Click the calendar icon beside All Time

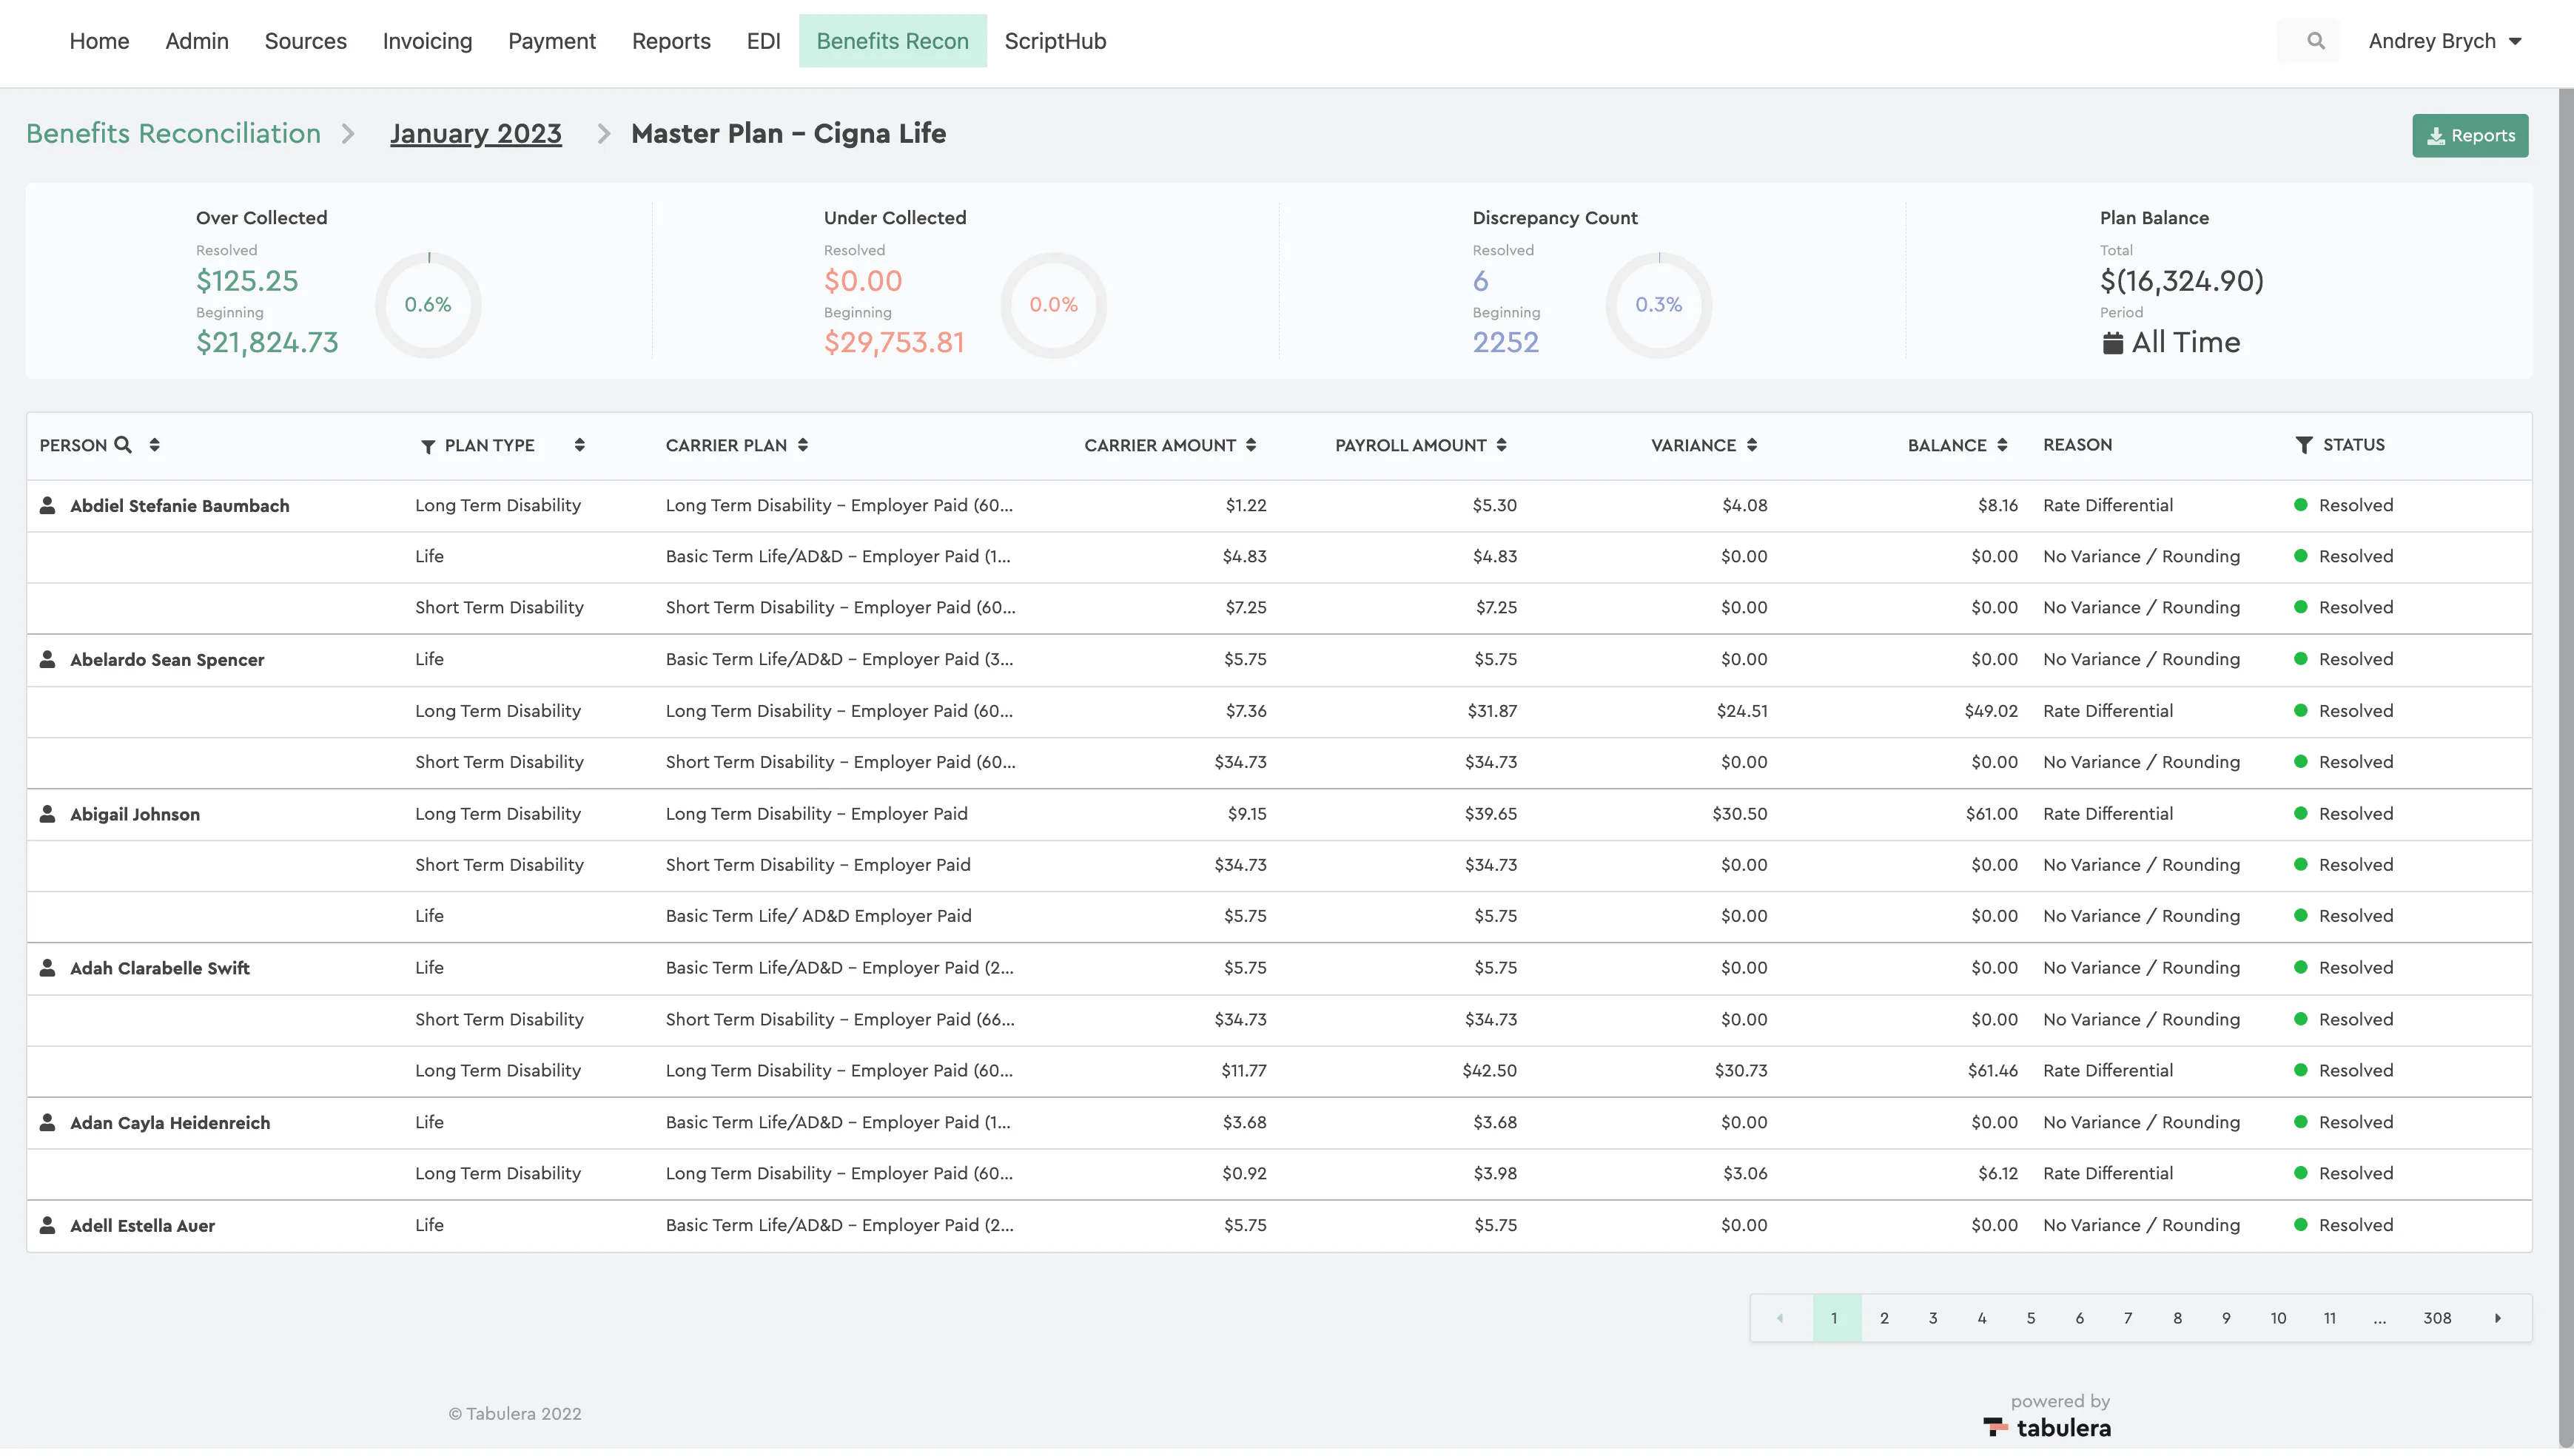pos(2112,343)
